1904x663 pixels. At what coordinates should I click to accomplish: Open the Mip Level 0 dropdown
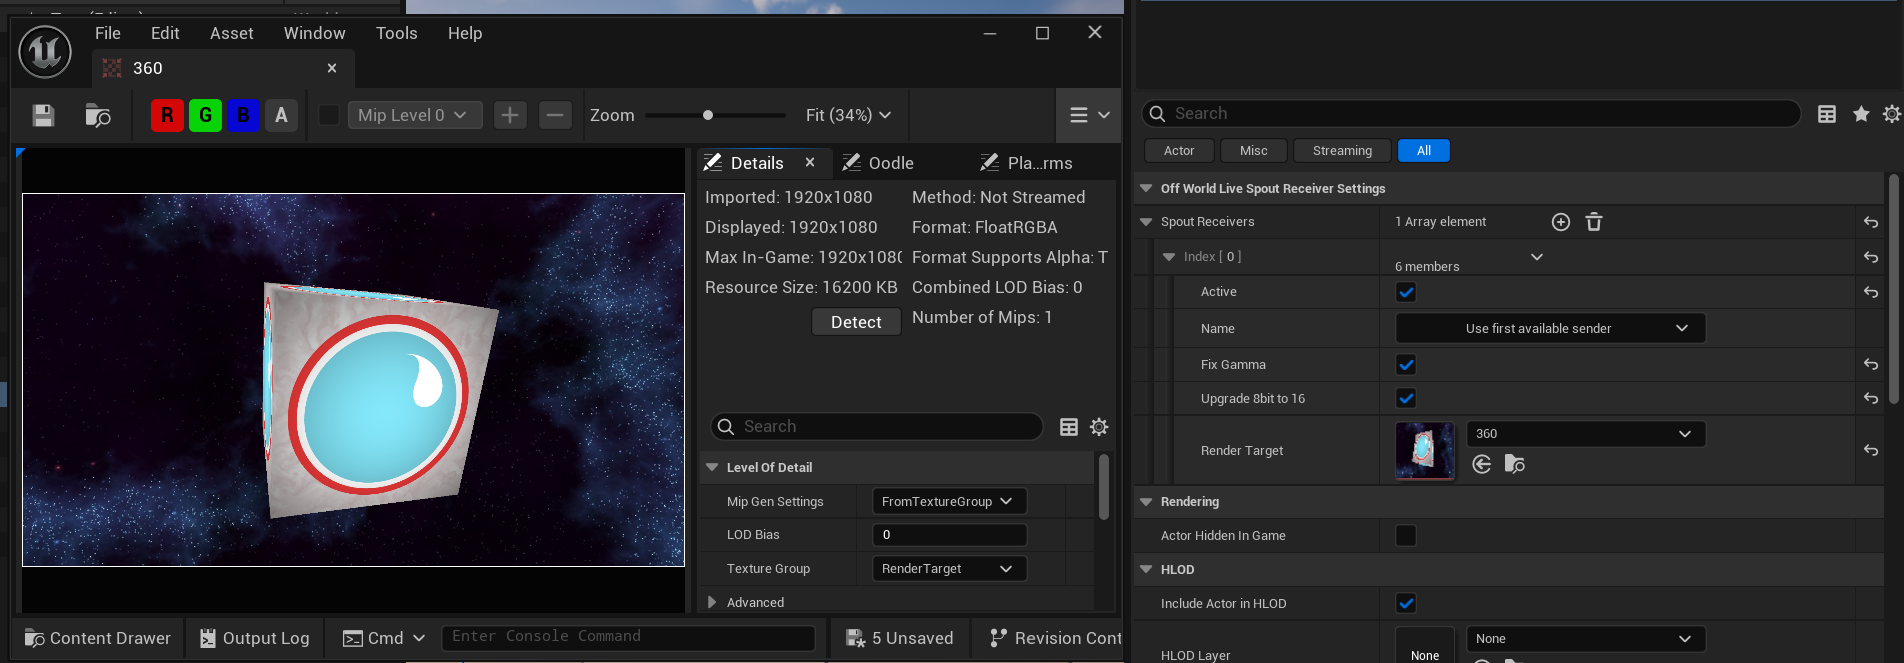tap(414, 115)
